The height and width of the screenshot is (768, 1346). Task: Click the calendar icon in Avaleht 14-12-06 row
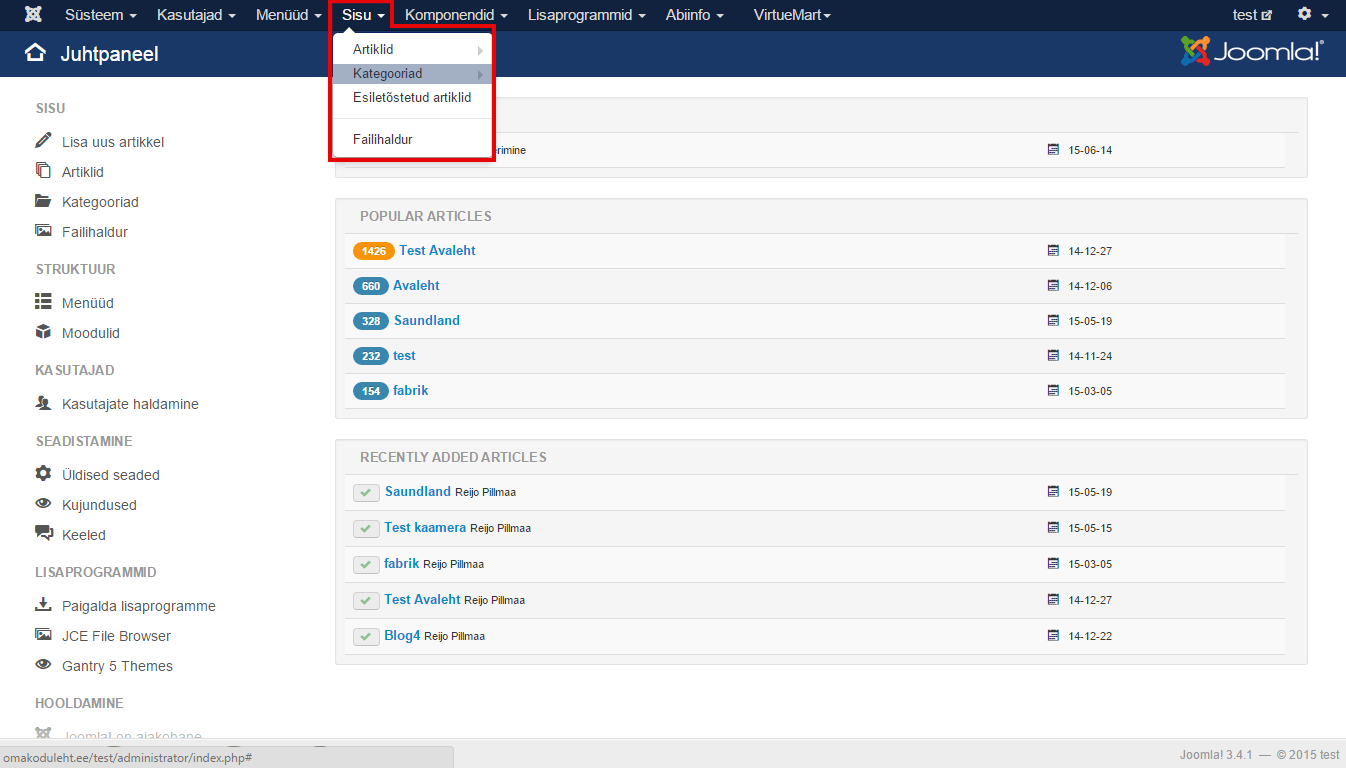(1053, 285)
